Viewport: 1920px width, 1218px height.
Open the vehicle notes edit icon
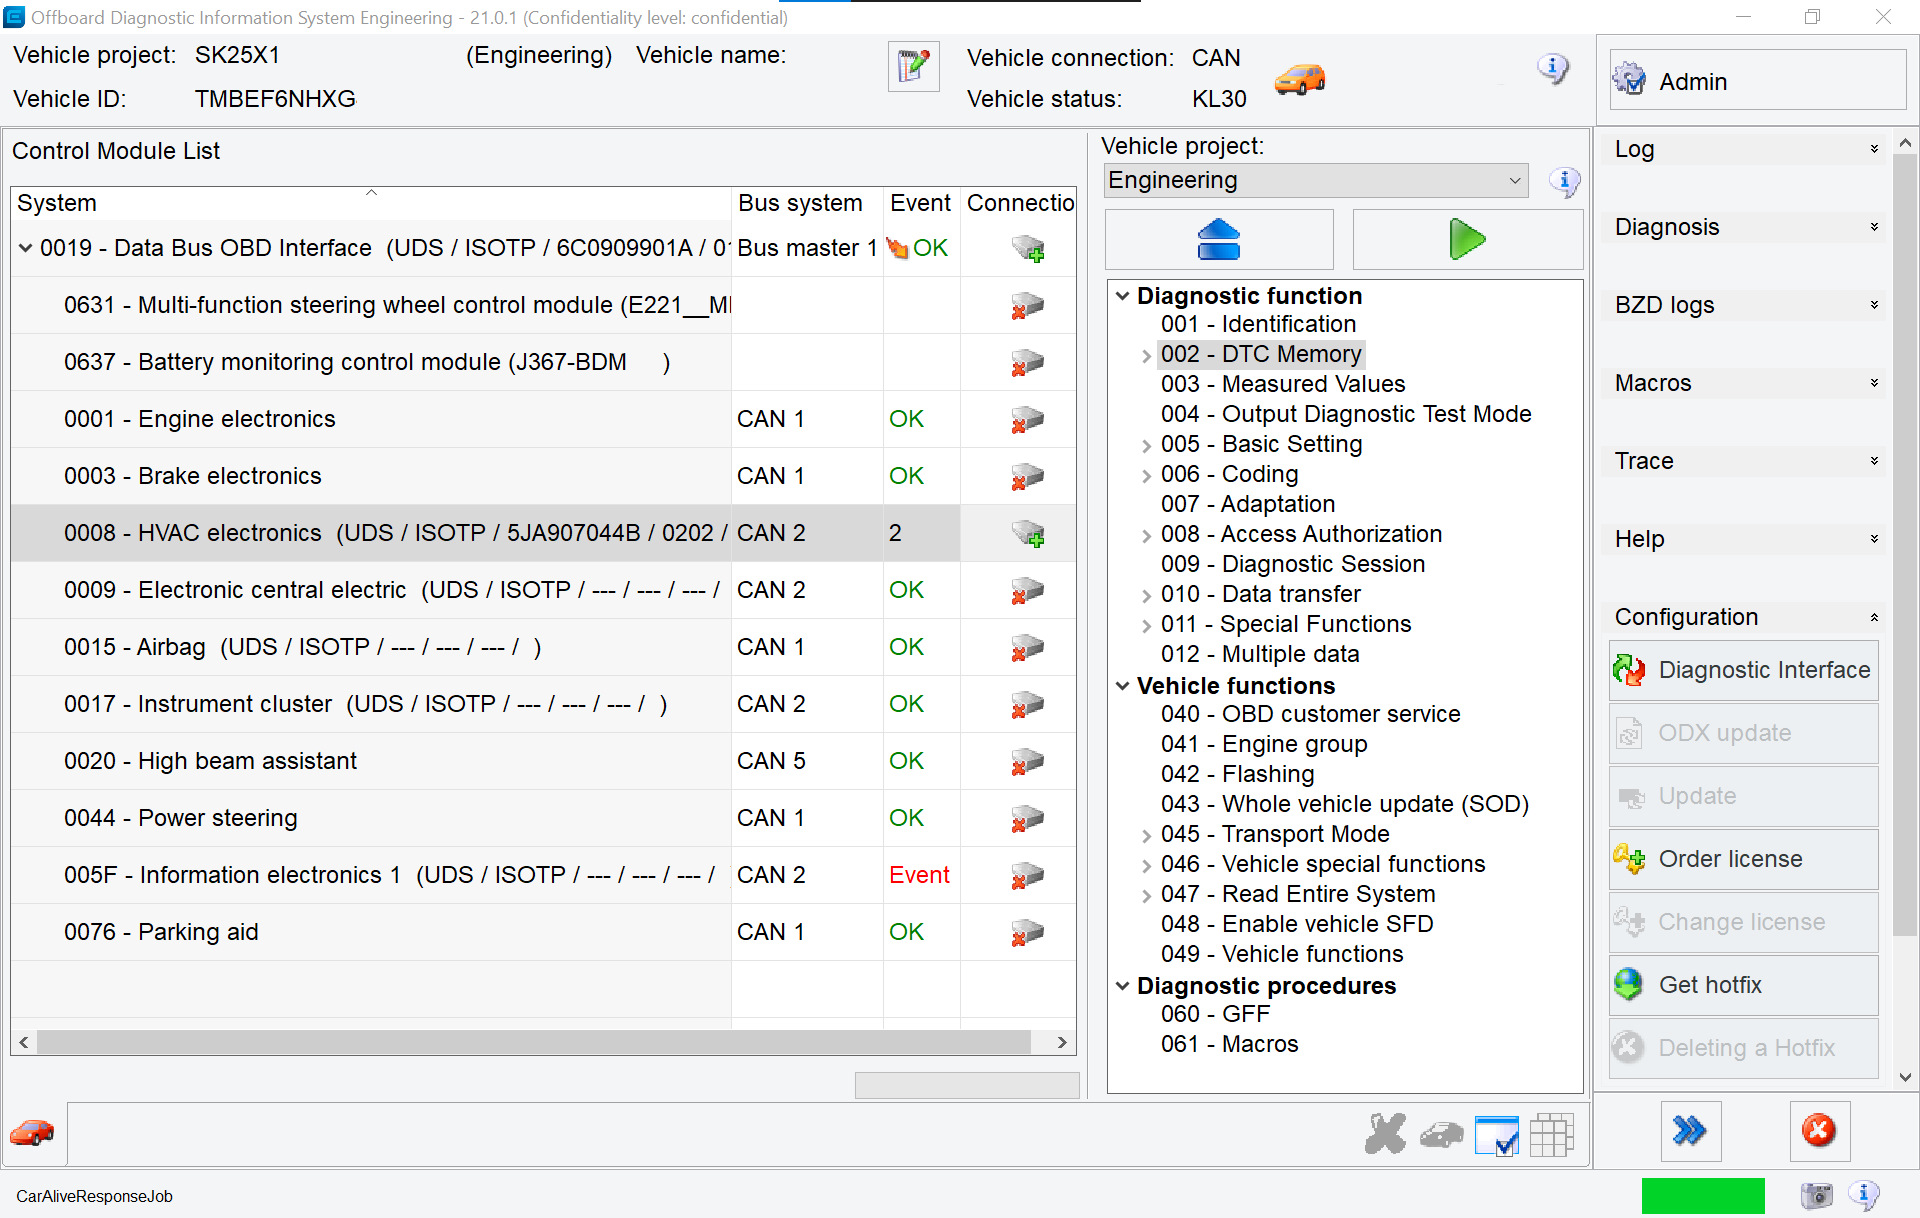coord(913,67)
